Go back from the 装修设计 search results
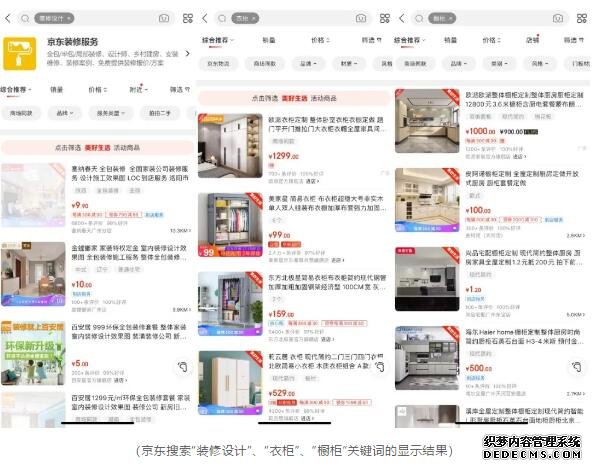 (8, 18)
